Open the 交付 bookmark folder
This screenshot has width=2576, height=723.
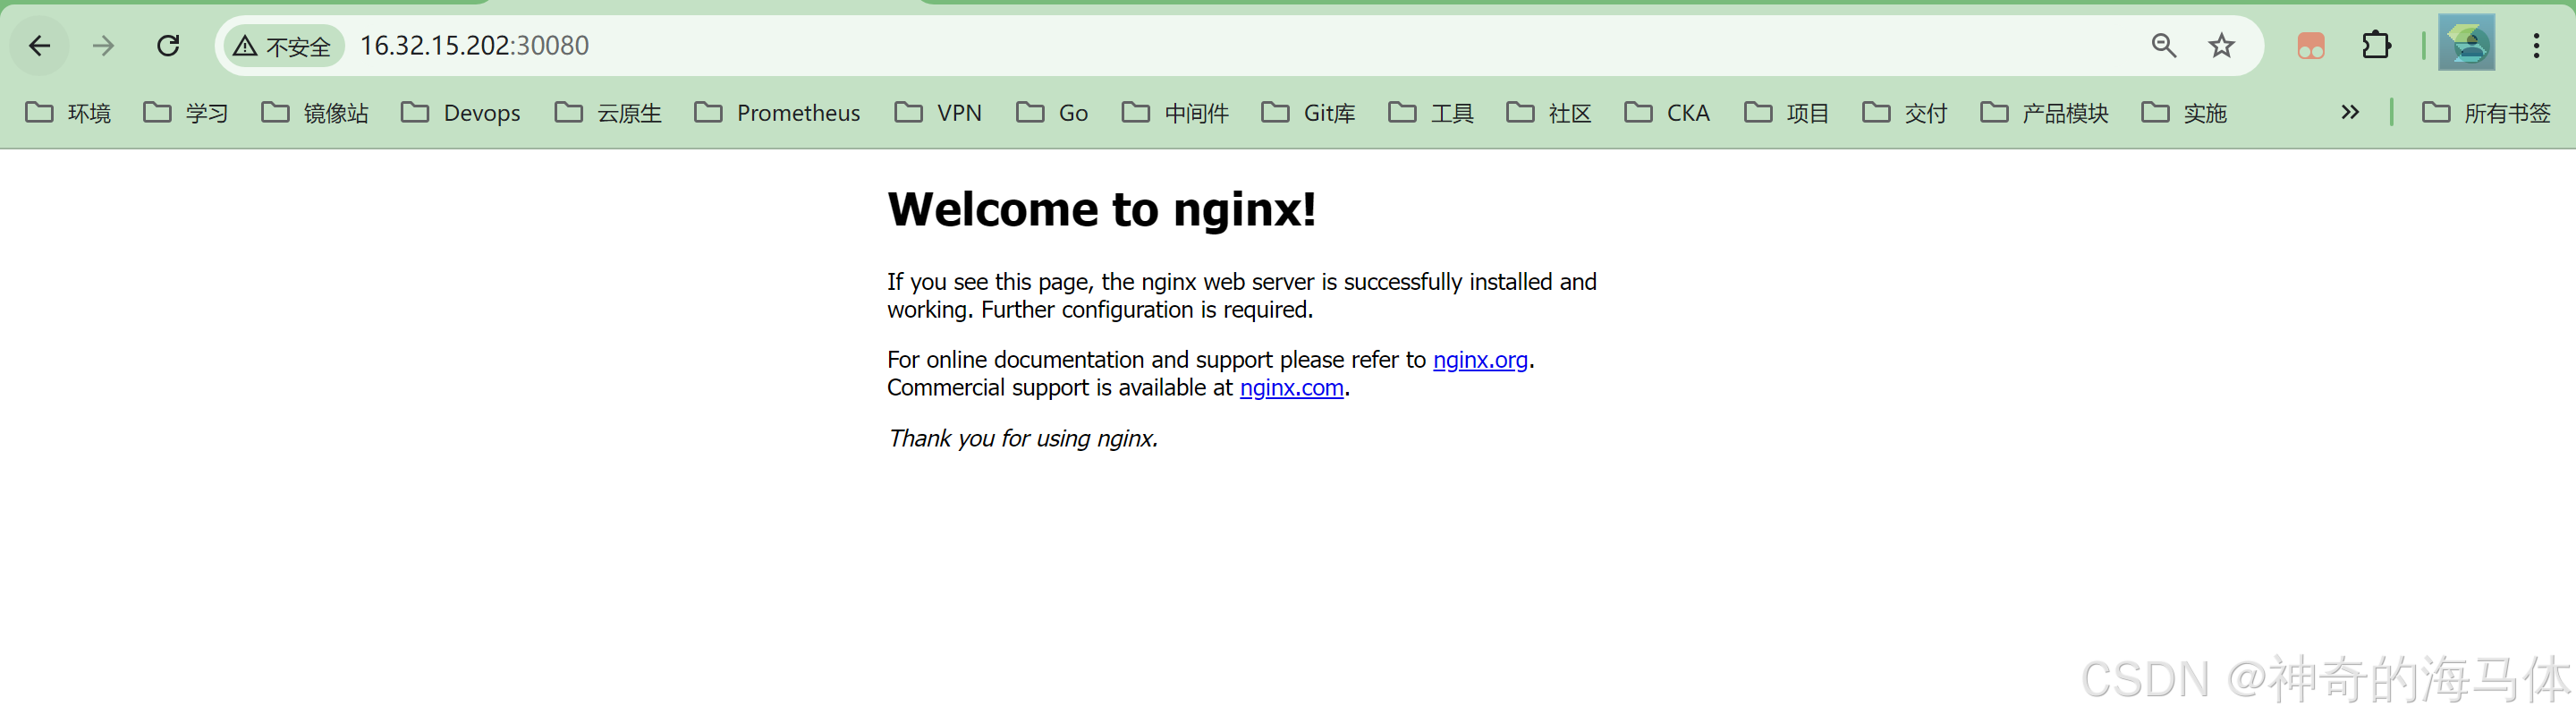(1905, 113)
